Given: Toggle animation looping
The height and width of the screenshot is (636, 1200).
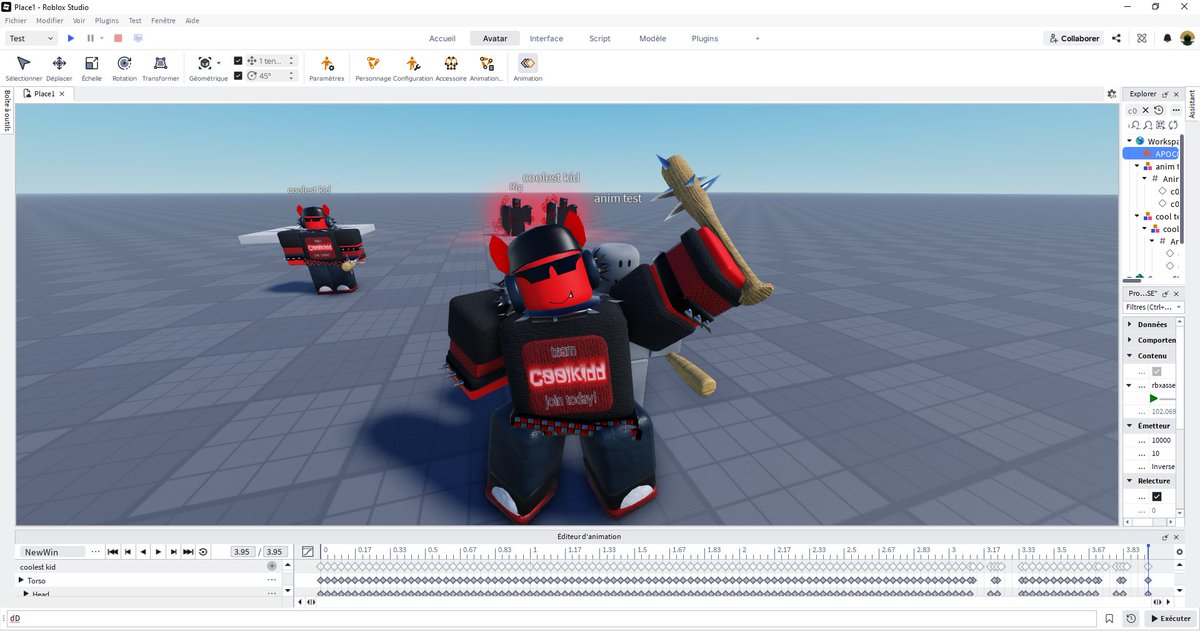Looking at the screenshot, I should (x=203, y=551).
